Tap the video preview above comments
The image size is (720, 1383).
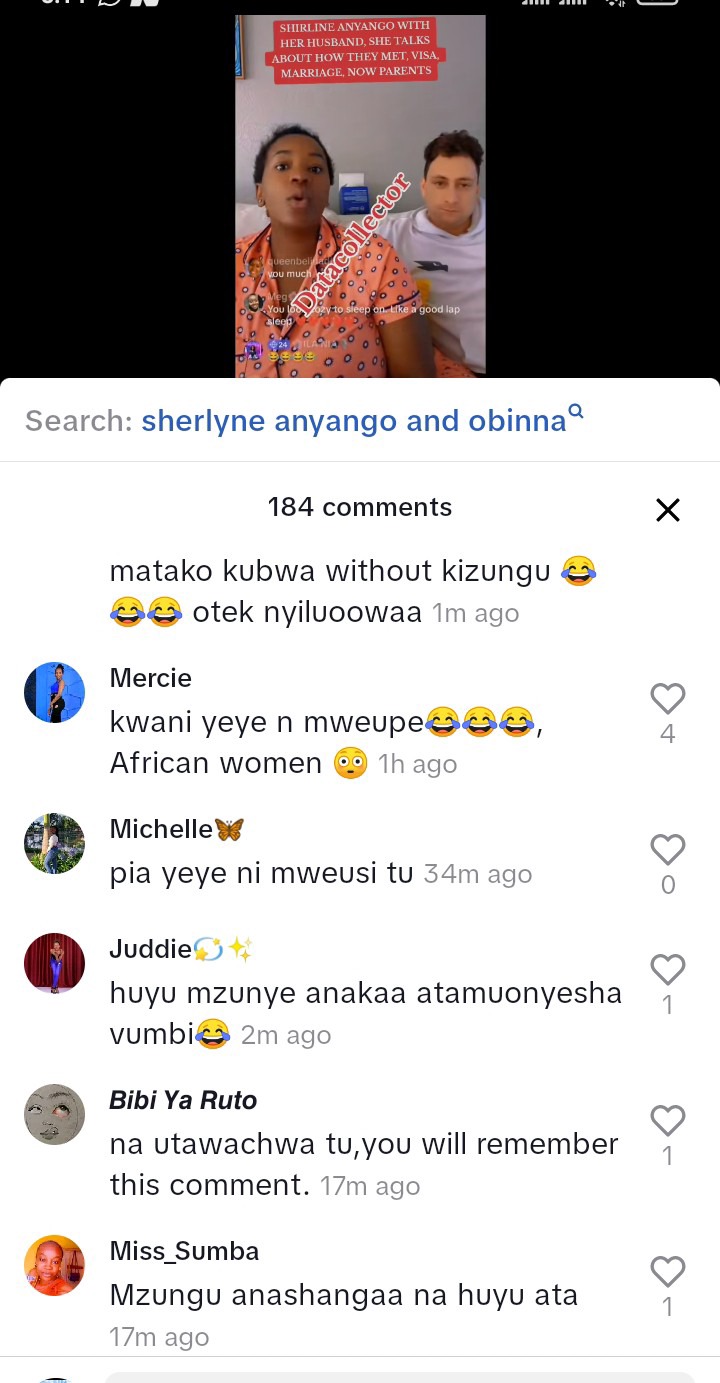(360, 196)
